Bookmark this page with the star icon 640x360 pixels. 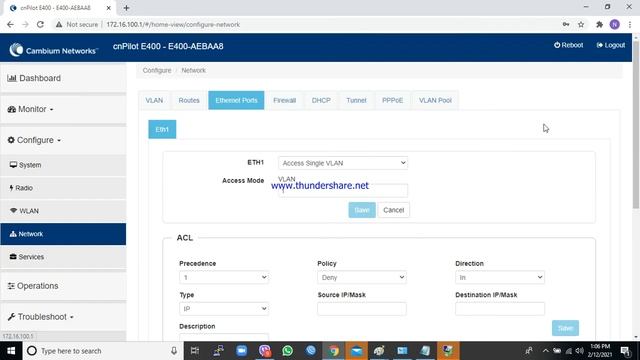point(581,24)
